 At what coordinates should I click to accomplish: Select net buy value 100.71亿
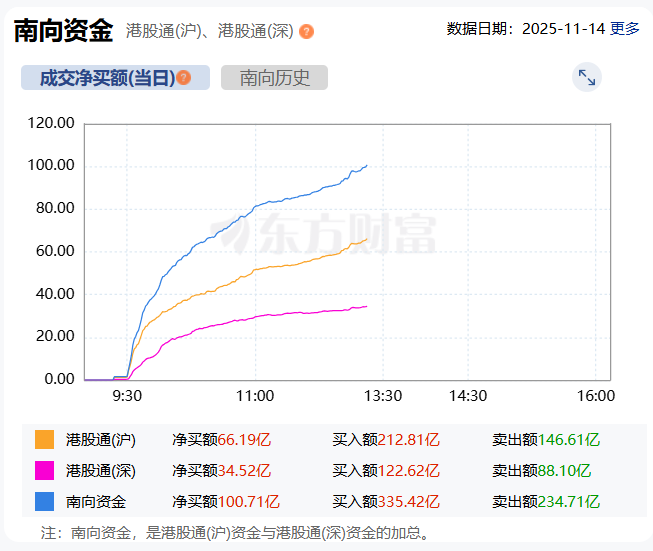point(249,502)
